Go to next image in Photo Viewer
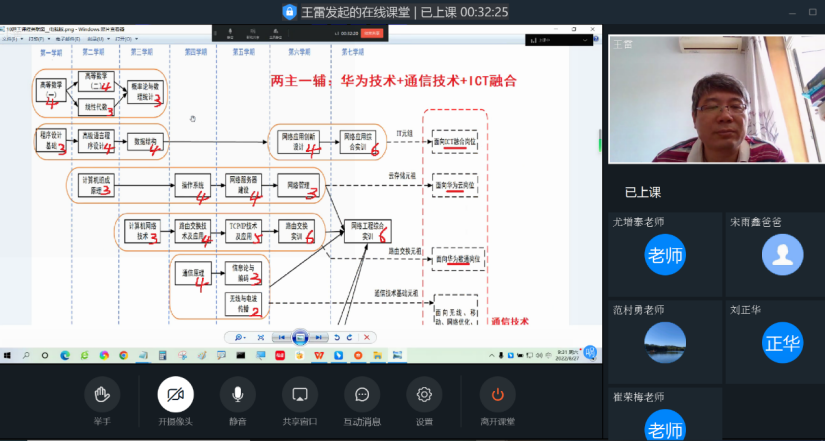Screen dimensions: 825x441 coord(318,337)
